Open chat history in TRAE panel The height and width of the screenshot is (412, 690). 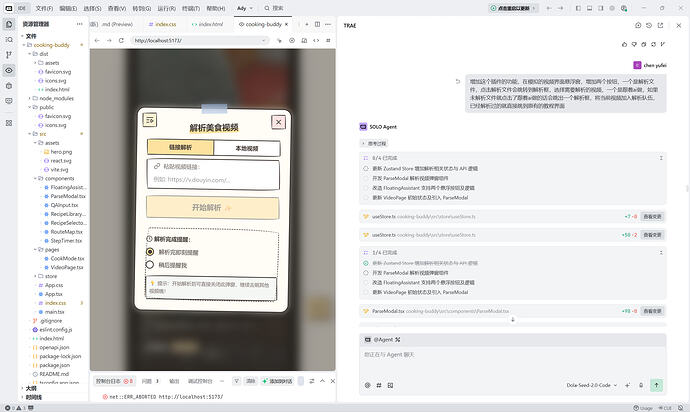click(x=649, y=26)
